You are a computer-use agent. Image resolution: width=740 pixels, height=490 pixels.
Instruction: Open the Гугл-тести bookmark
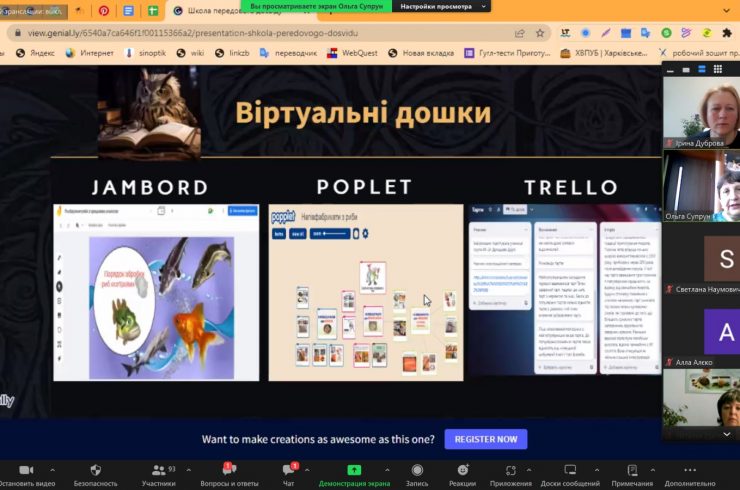click(507, 53)
